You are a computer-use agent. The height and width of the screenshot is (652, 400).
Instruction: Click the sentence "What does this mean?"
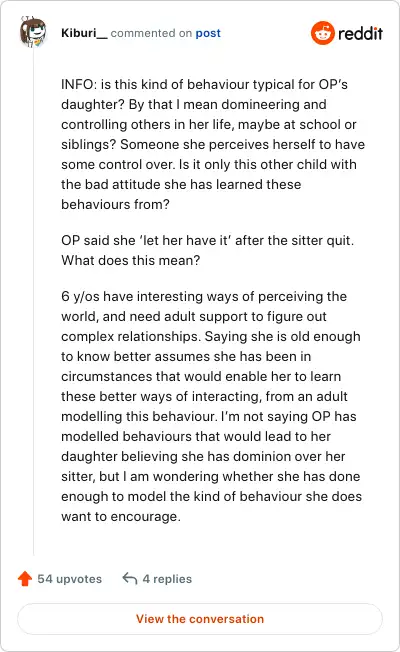click(x=131, y=260)
